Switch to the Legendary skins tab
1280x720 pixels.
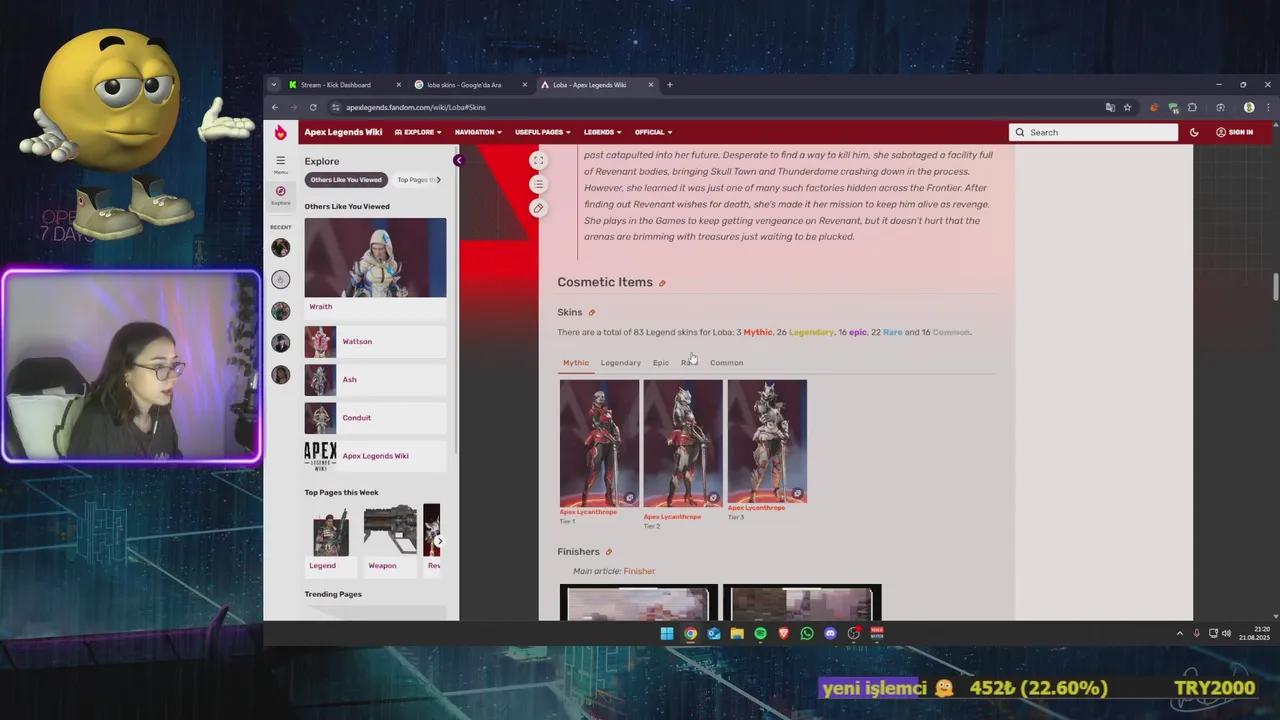[x=620, y=363]
